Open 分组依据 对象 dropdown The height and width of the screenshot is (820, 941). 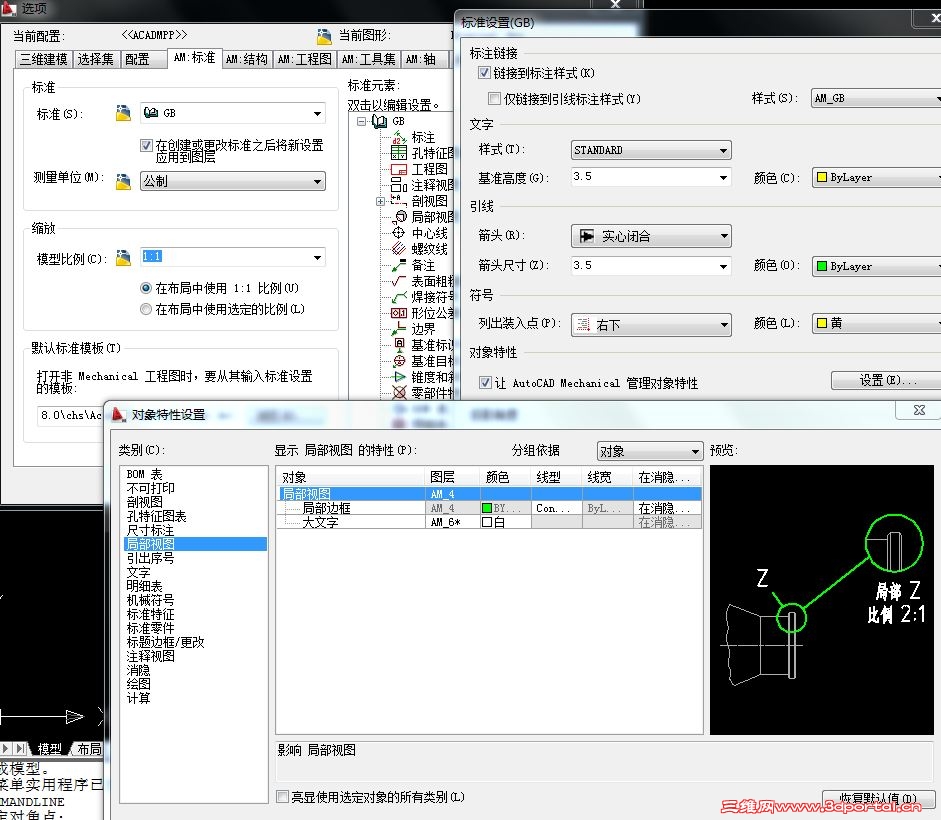650,451
